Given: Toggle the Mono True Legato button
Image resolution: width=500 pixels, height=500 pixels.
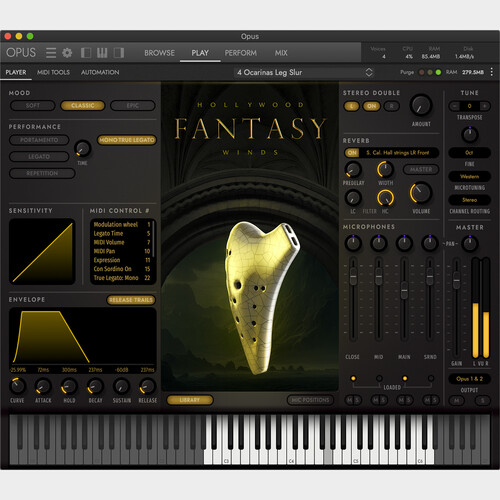Looking at the screenshot, I should tap(127, 140).
